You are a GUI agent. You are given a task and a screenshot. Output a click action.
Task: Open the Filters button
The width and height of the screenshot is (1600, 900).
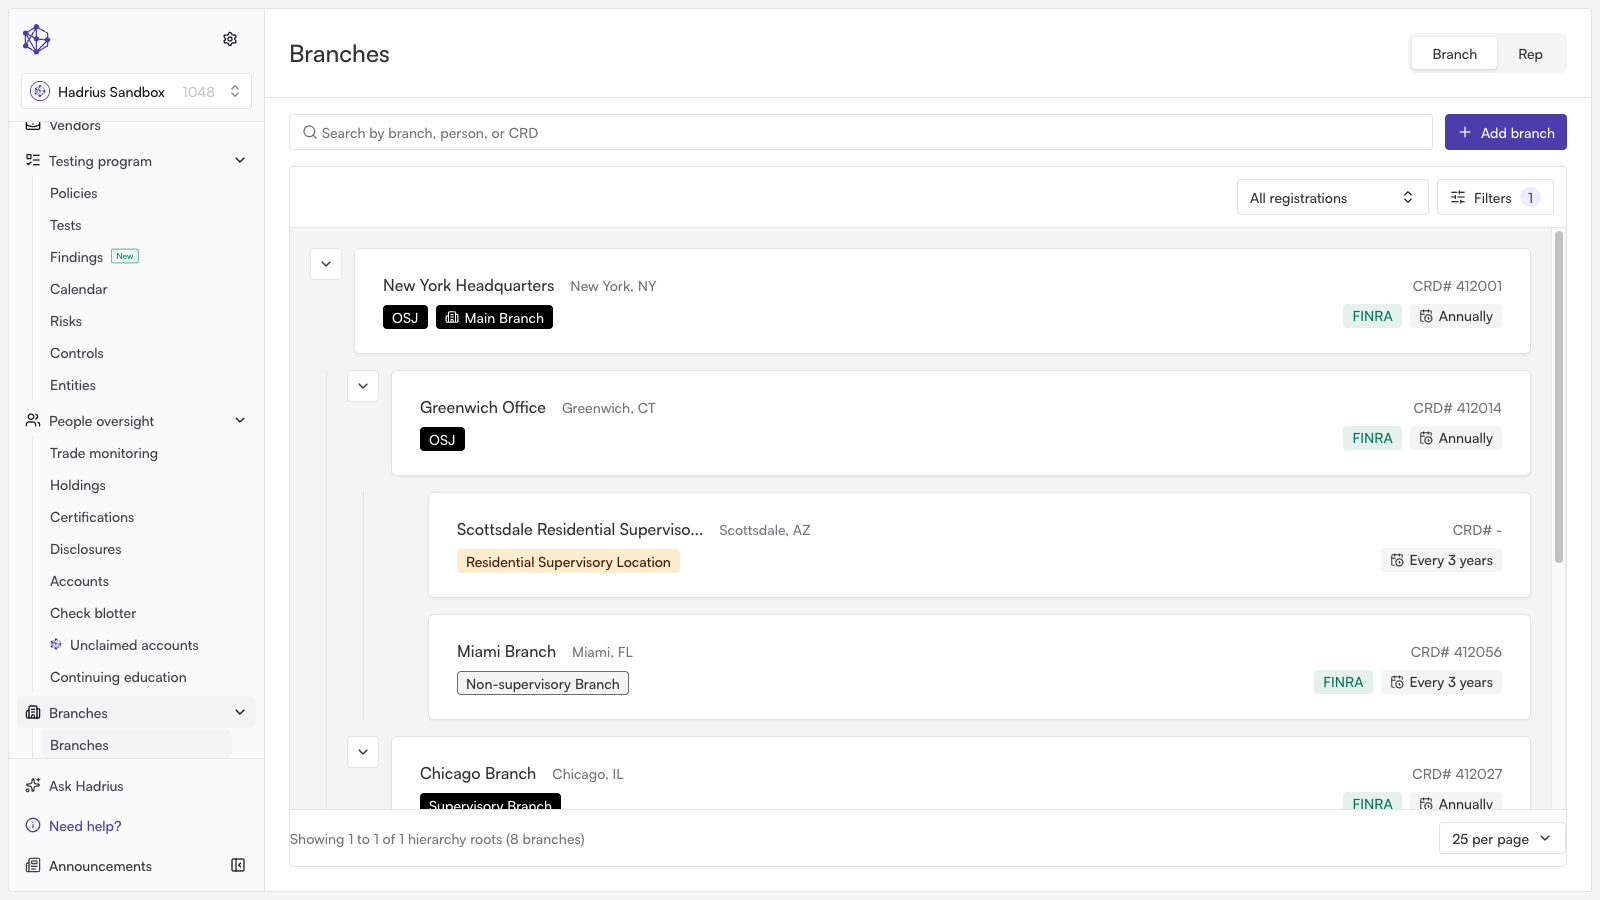[1495, 197]
